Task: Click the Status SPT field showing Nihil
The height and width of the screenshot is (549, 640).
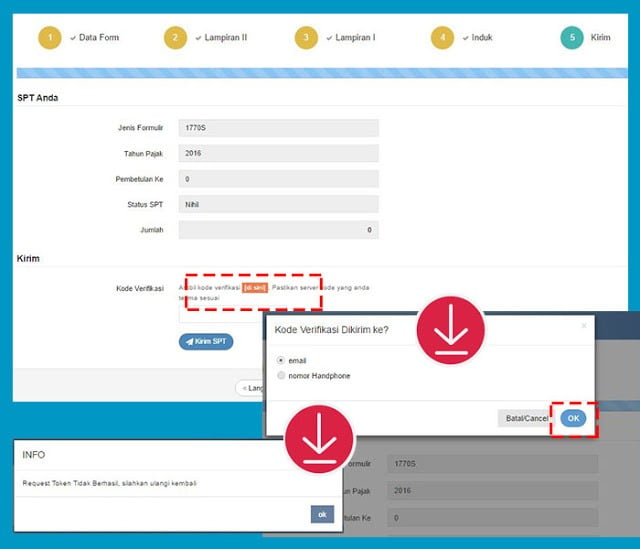Action: tap(278, 204)
